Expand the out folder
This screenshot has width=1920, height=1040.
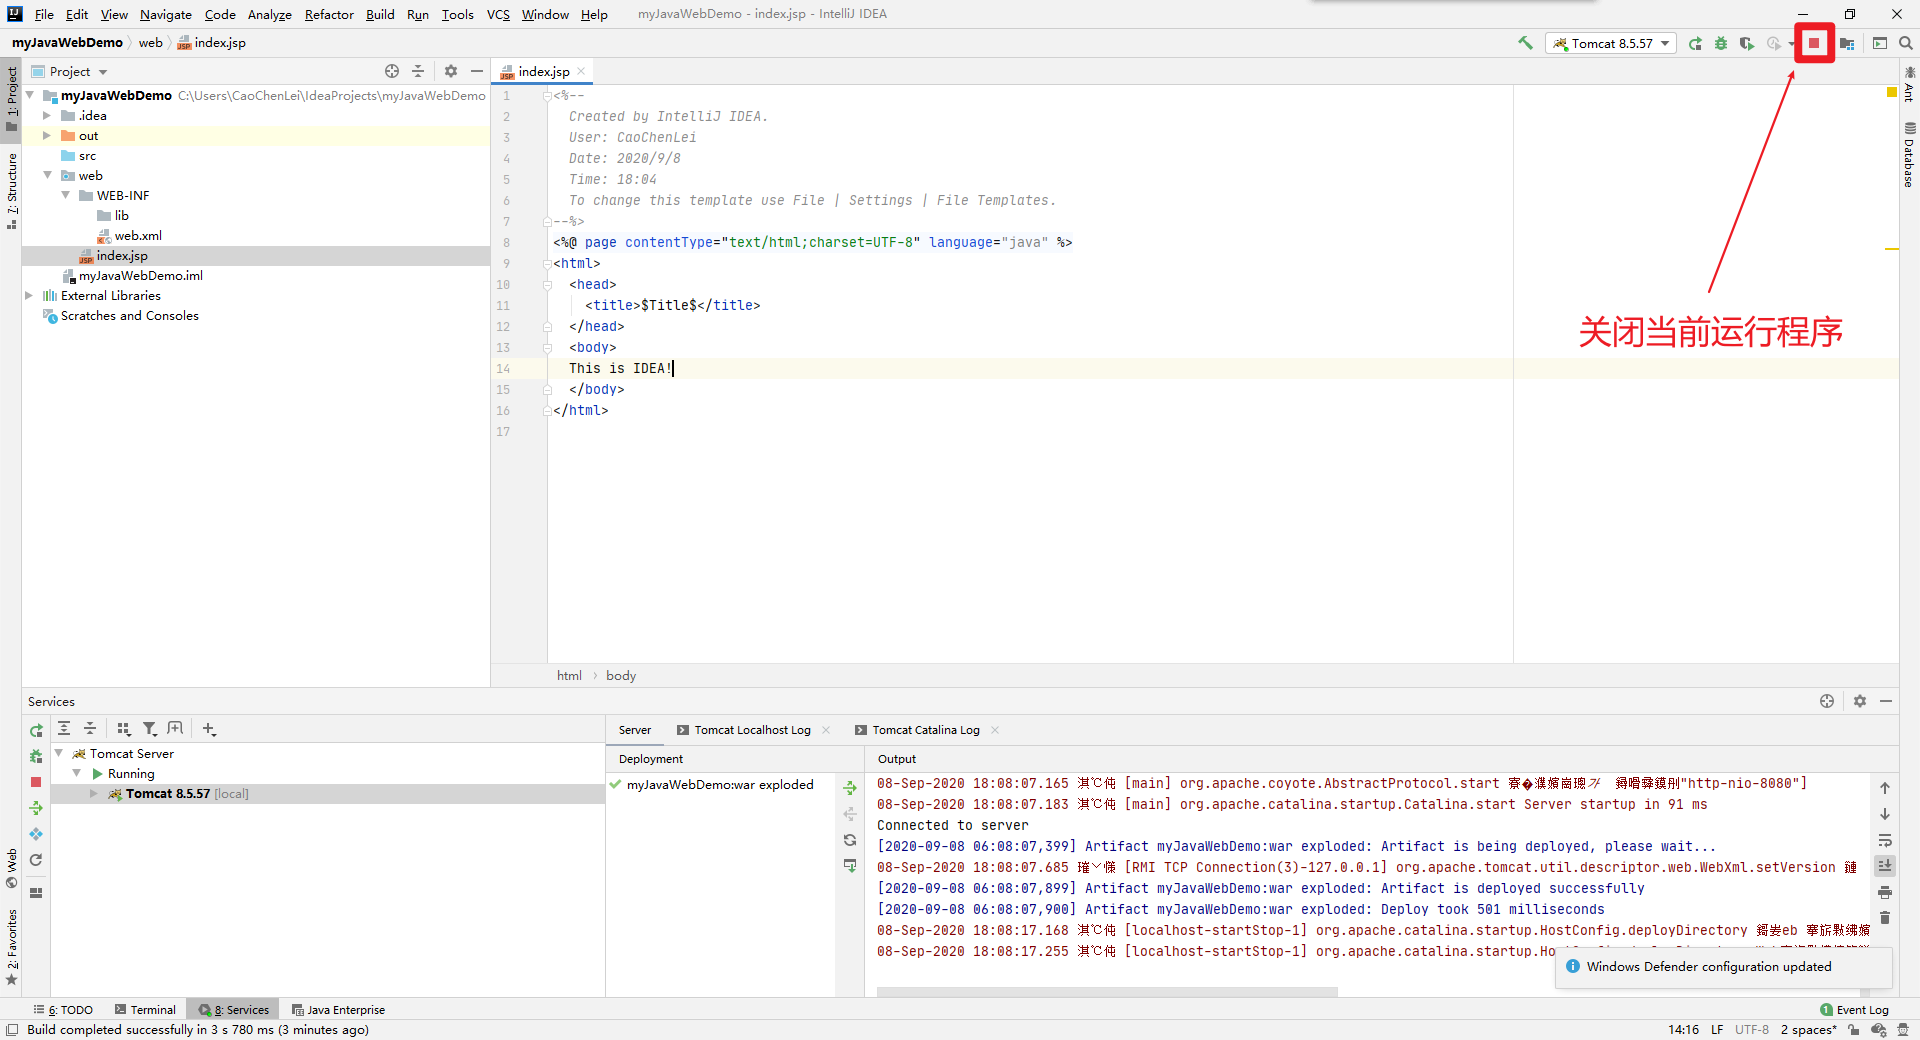tap(47, 135)
